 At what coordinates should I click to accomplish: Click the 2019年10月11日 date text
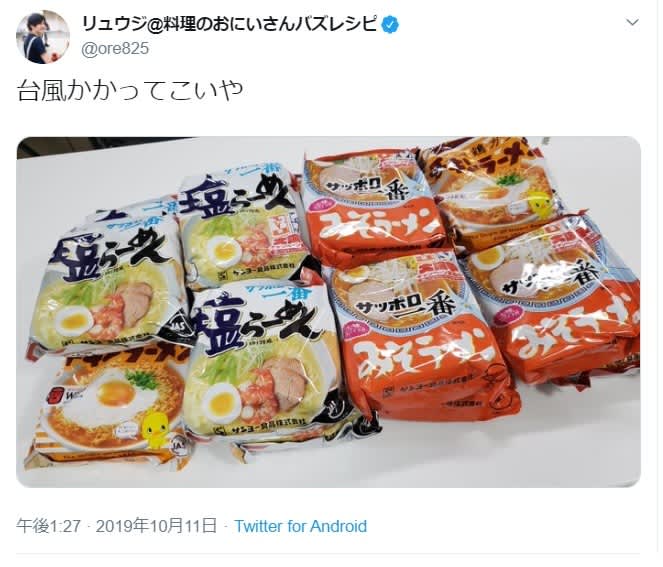pos(156,526)
